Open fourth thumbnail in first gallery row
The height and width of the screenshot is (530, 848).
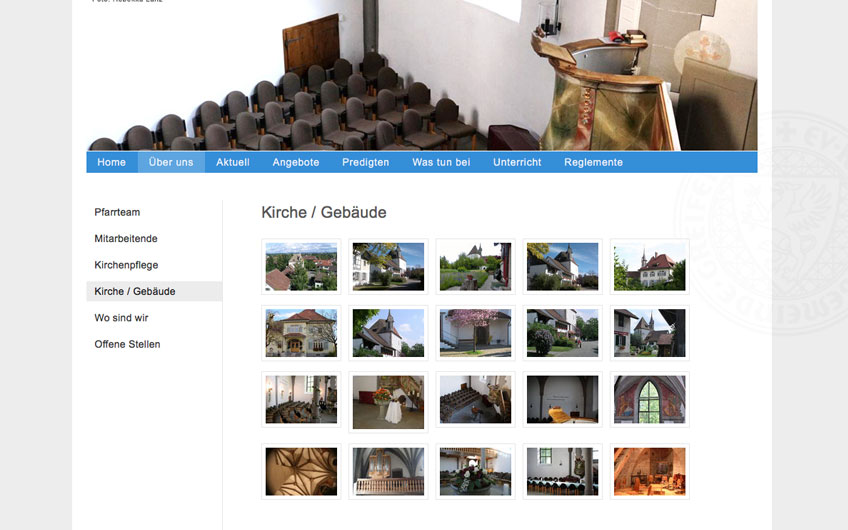point(562,267)
